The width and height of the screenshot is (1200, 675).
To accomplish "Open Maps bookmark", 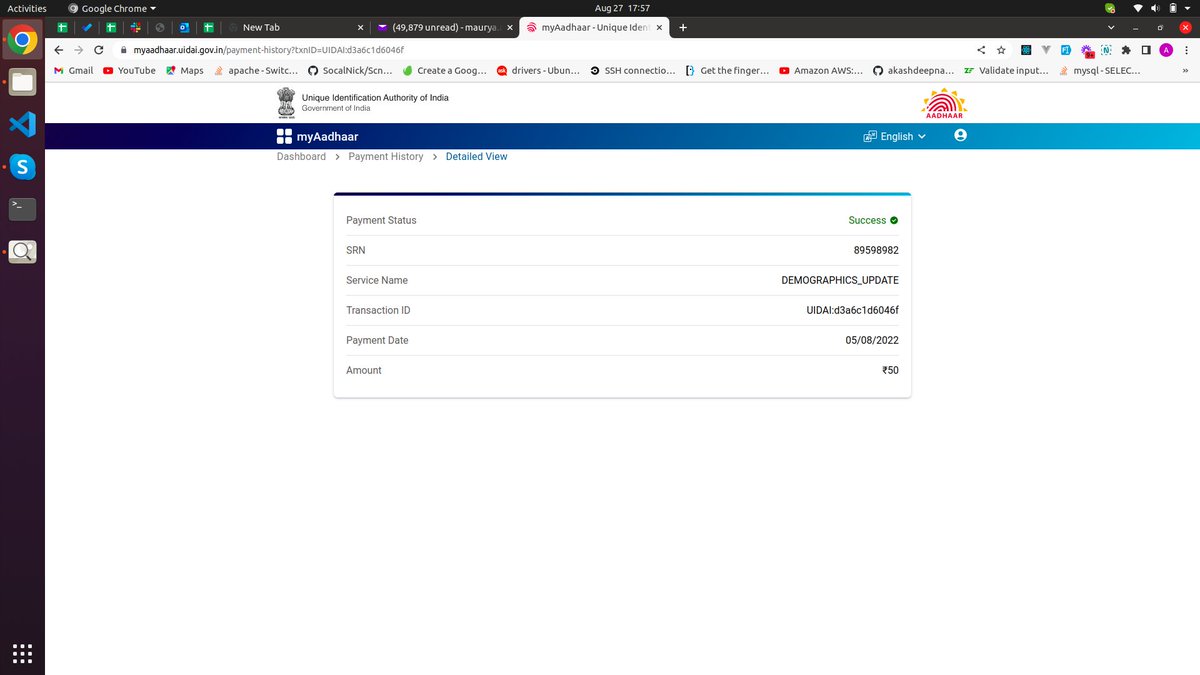I will (185, 71).
